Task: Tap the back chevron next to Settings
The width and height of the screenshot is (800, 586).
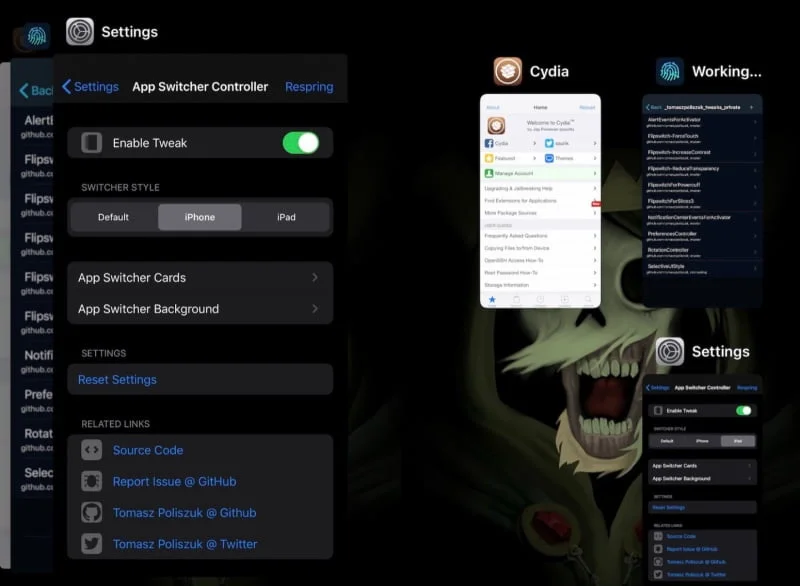Action: (x=66, y=86)
